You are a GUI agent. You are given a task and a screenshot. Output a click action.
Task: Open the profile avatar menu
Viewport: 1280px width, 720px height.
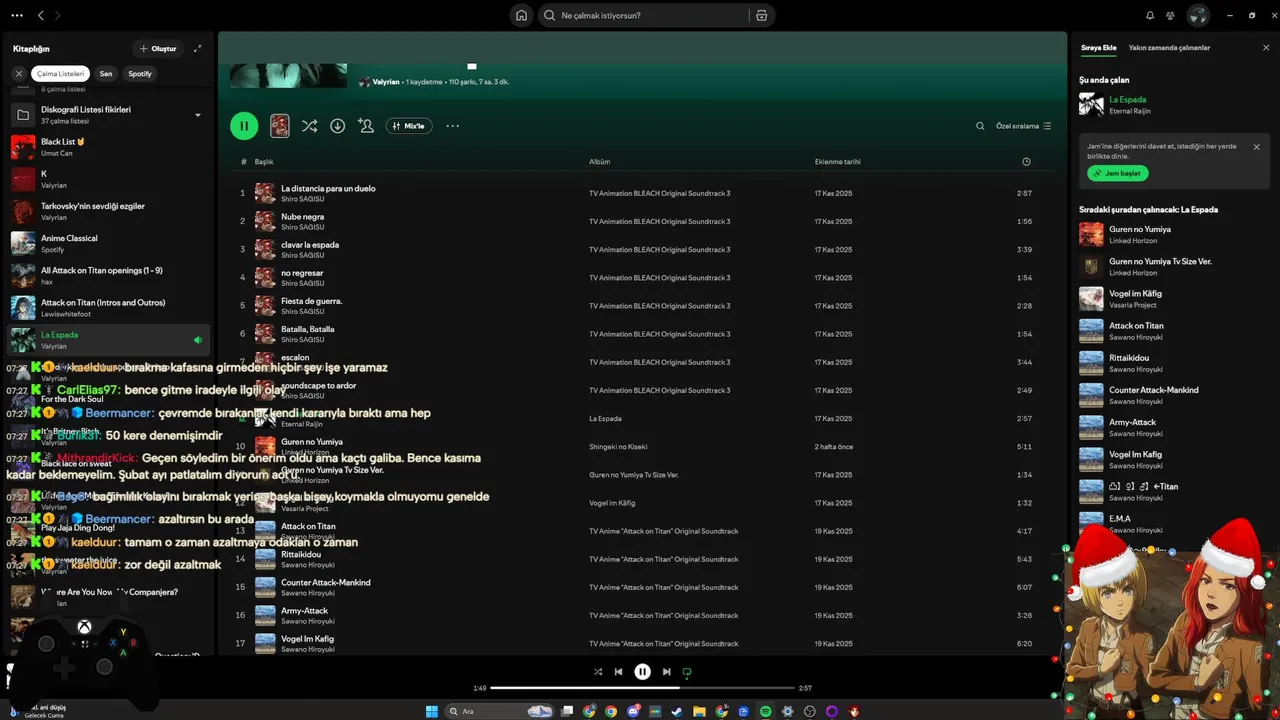click(x=1198, y=15)
